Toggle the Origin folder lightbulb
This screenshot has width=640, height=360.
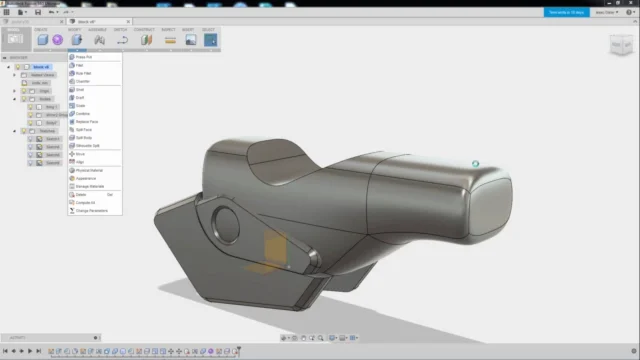(x=24, y=91)
